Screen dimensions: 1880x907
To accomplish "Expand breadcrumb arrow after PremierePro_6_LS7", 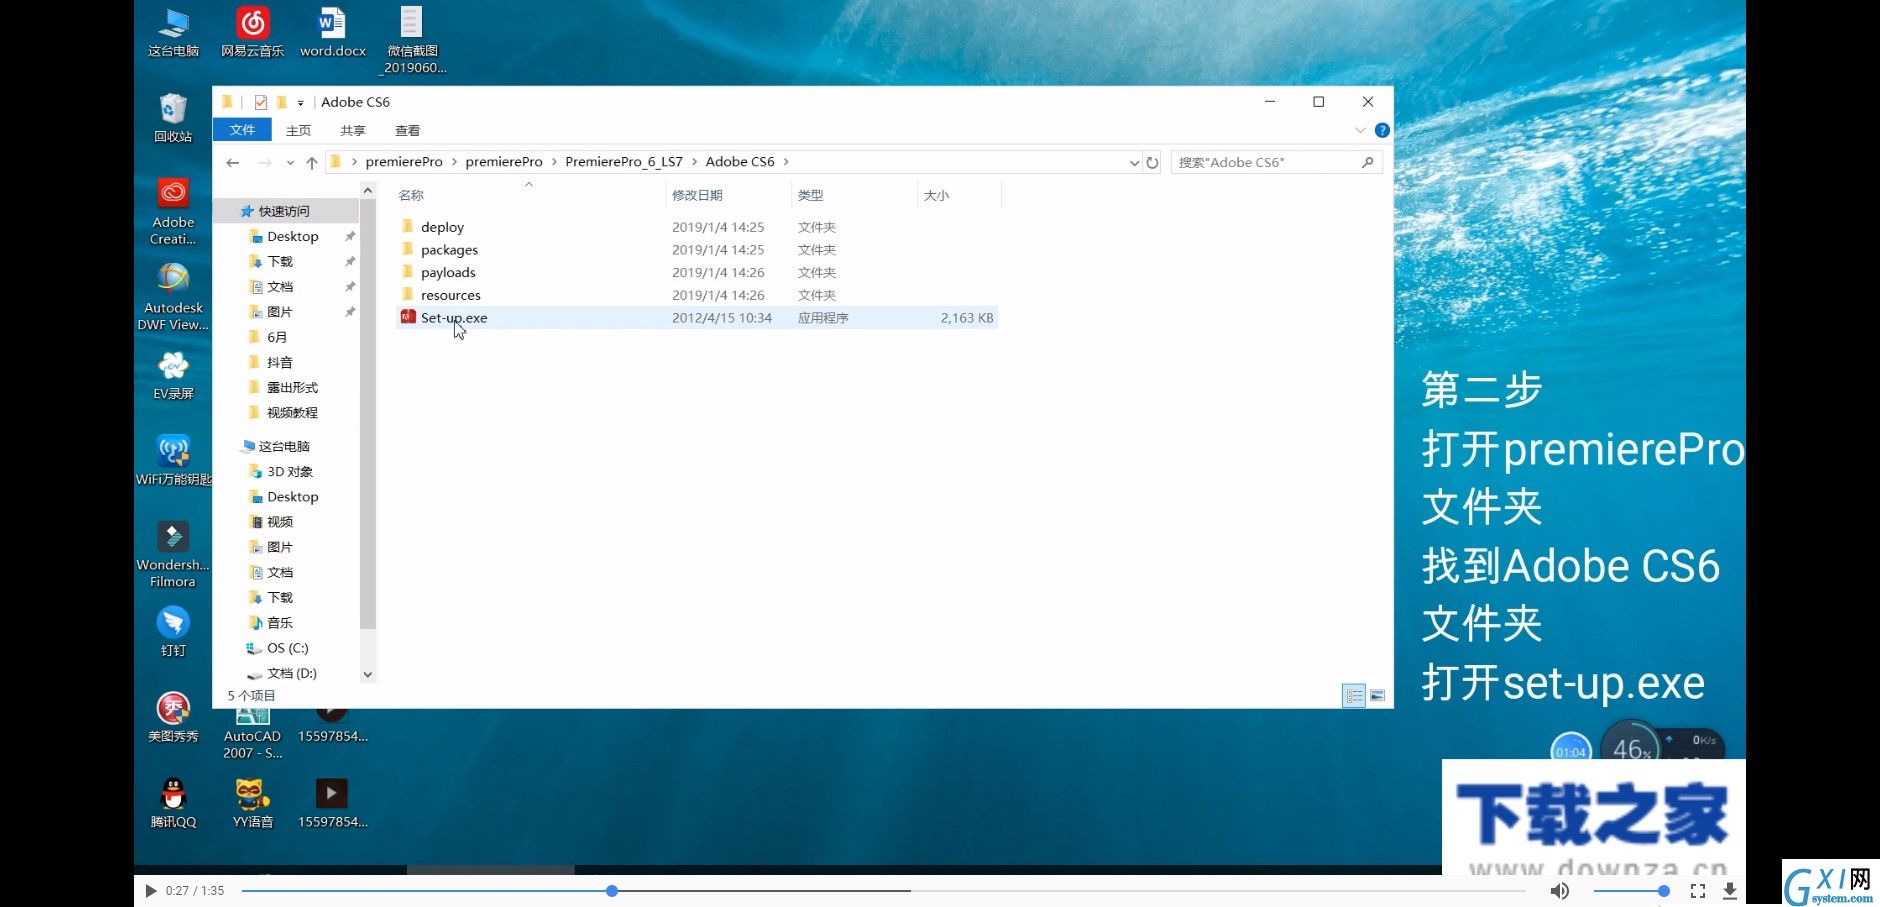I will [694, 162].
